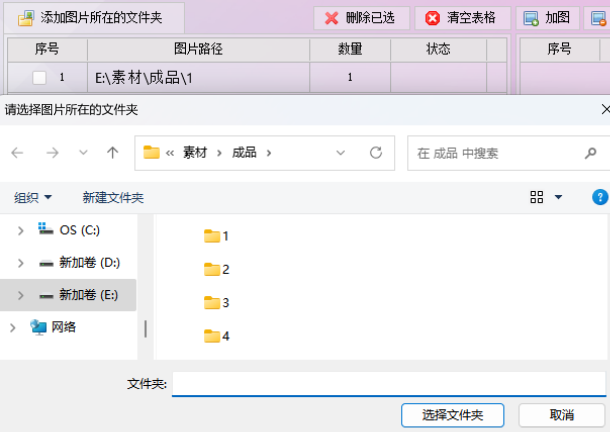Open the address bar history dropdown

click(x=340, y=153)
